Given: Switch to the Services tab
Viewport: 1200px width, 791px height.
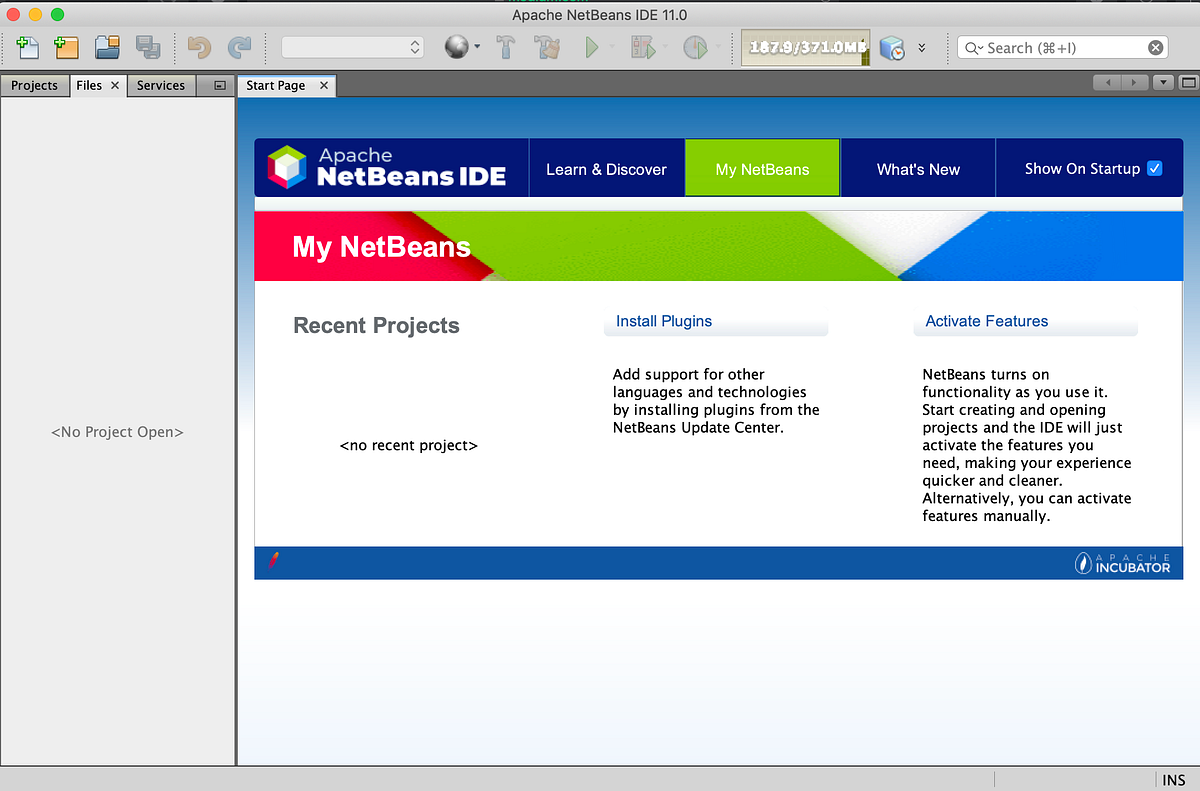Looking at the screenshot, I should pos(160,85).
